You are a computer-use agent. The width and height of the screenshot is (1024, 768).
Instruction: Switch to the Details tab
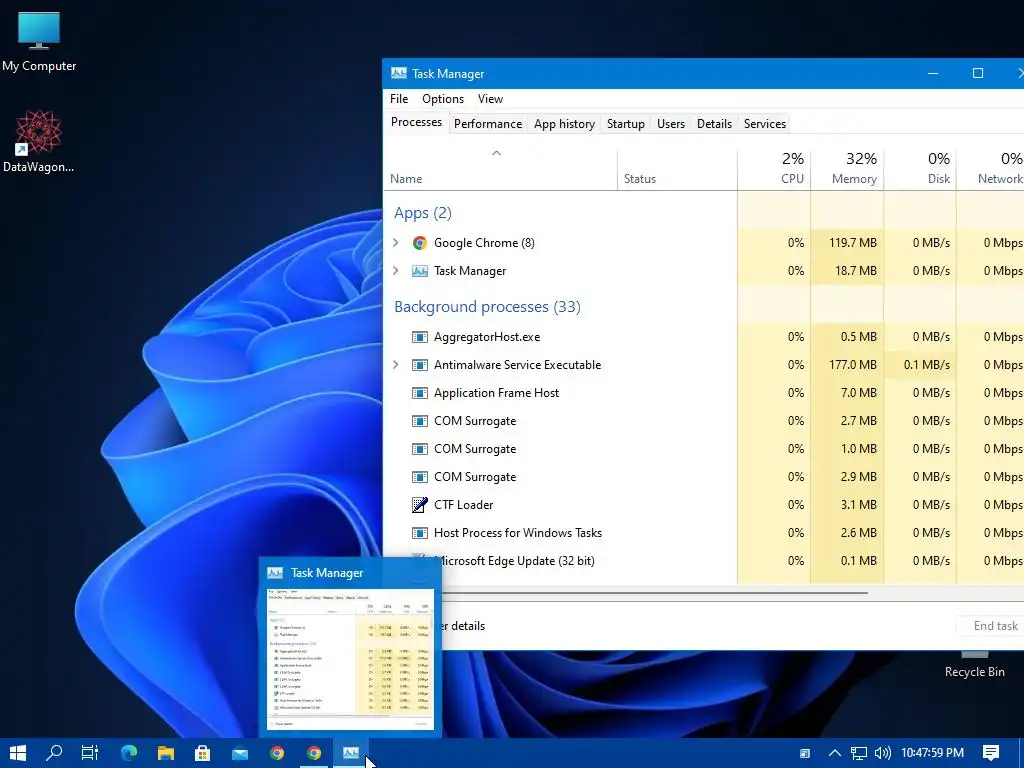click(714, 123)
